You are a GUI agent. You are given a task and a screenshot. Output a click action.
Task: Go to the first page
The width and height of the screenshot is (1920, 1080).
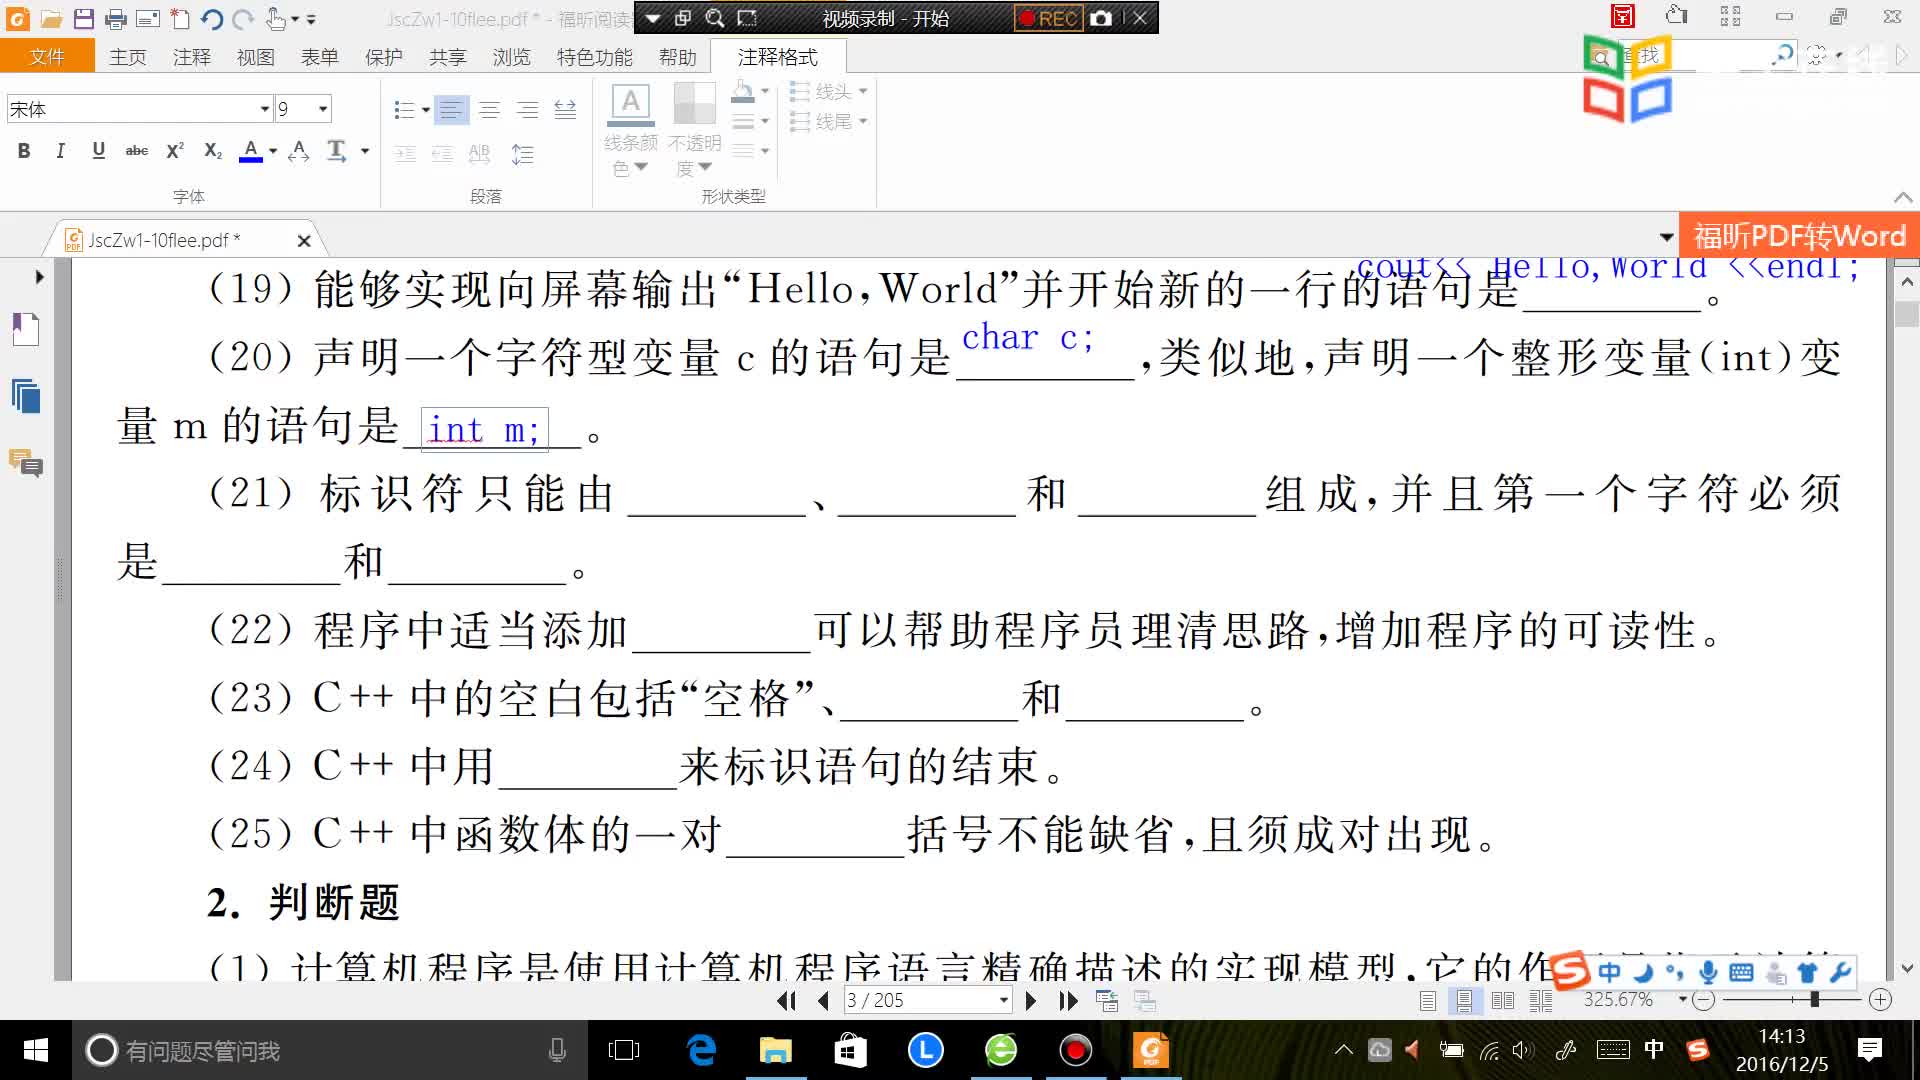point(787,1000)
